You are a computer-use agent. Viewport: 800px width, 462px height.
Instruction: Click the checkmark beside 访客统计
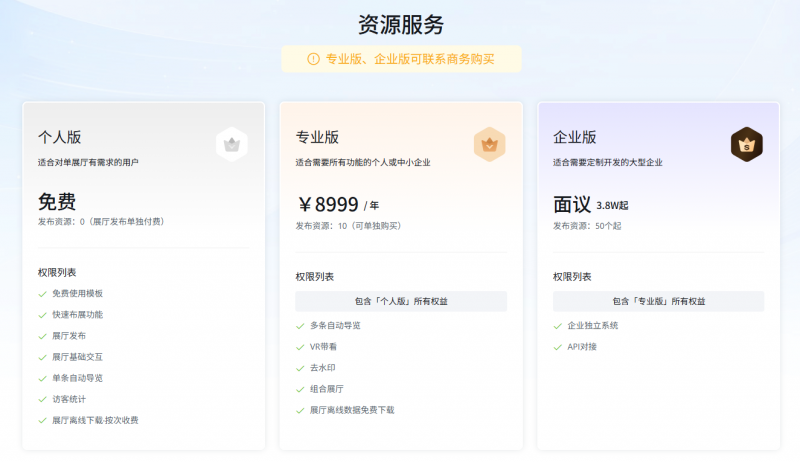(x=42, y=399)
